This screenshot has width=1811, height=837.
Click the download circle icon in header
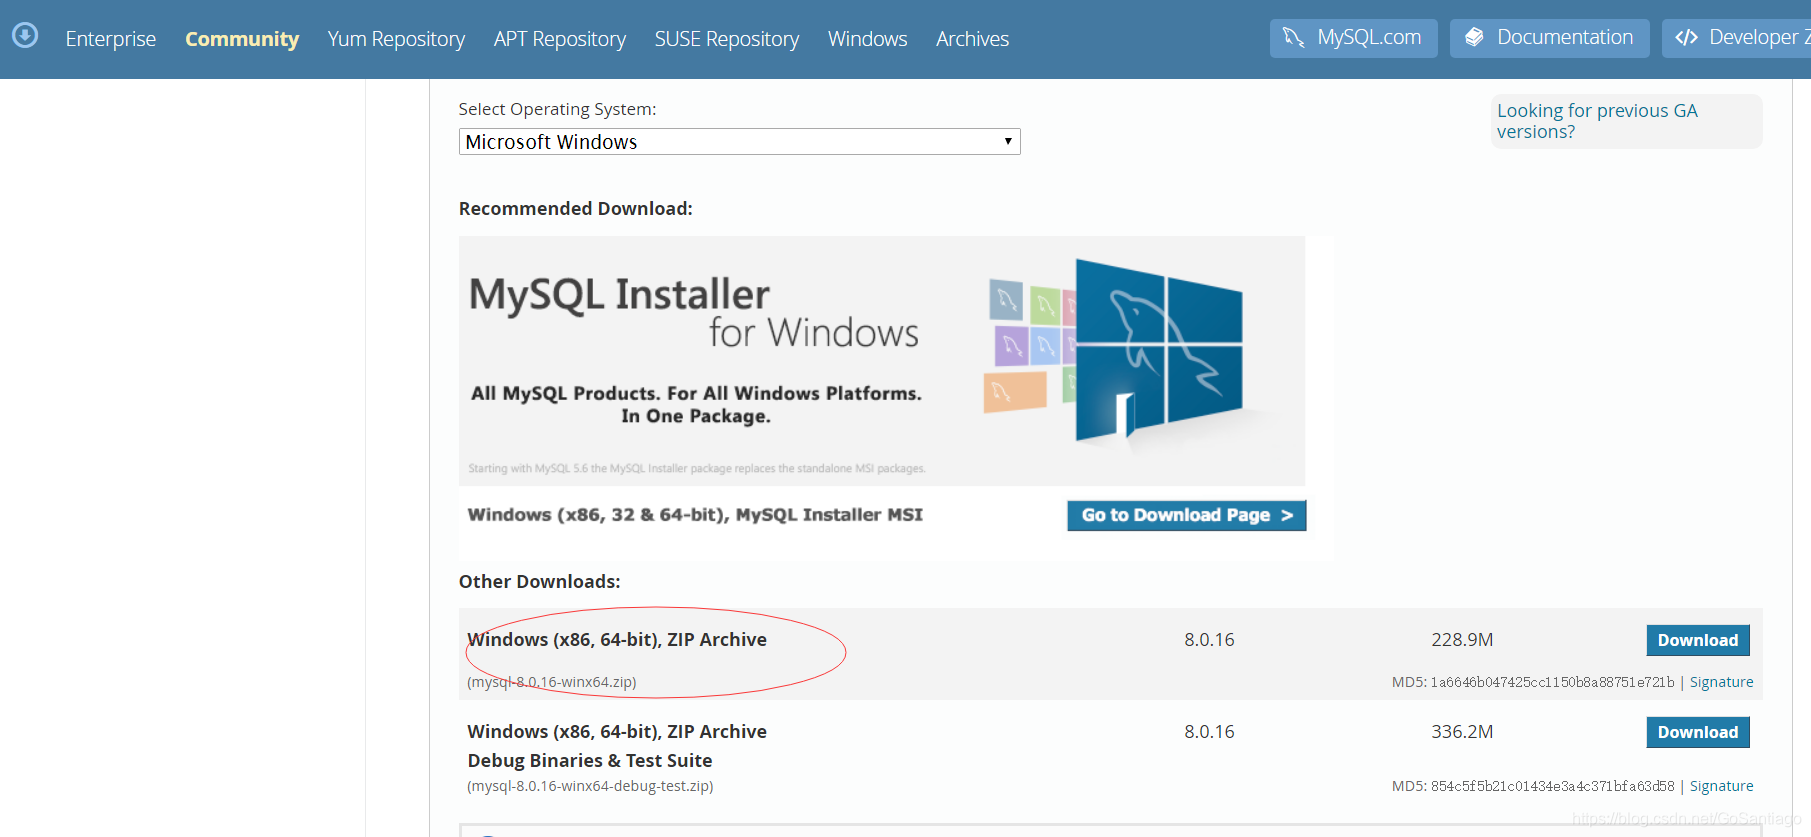click(x=25, y=36)
